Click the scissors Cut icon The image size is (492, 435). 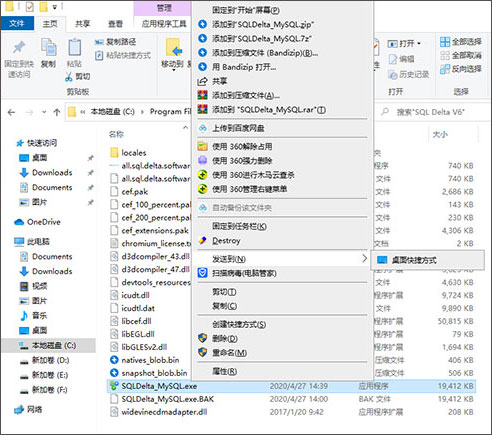pyautogui.click(x=69, y=77)
